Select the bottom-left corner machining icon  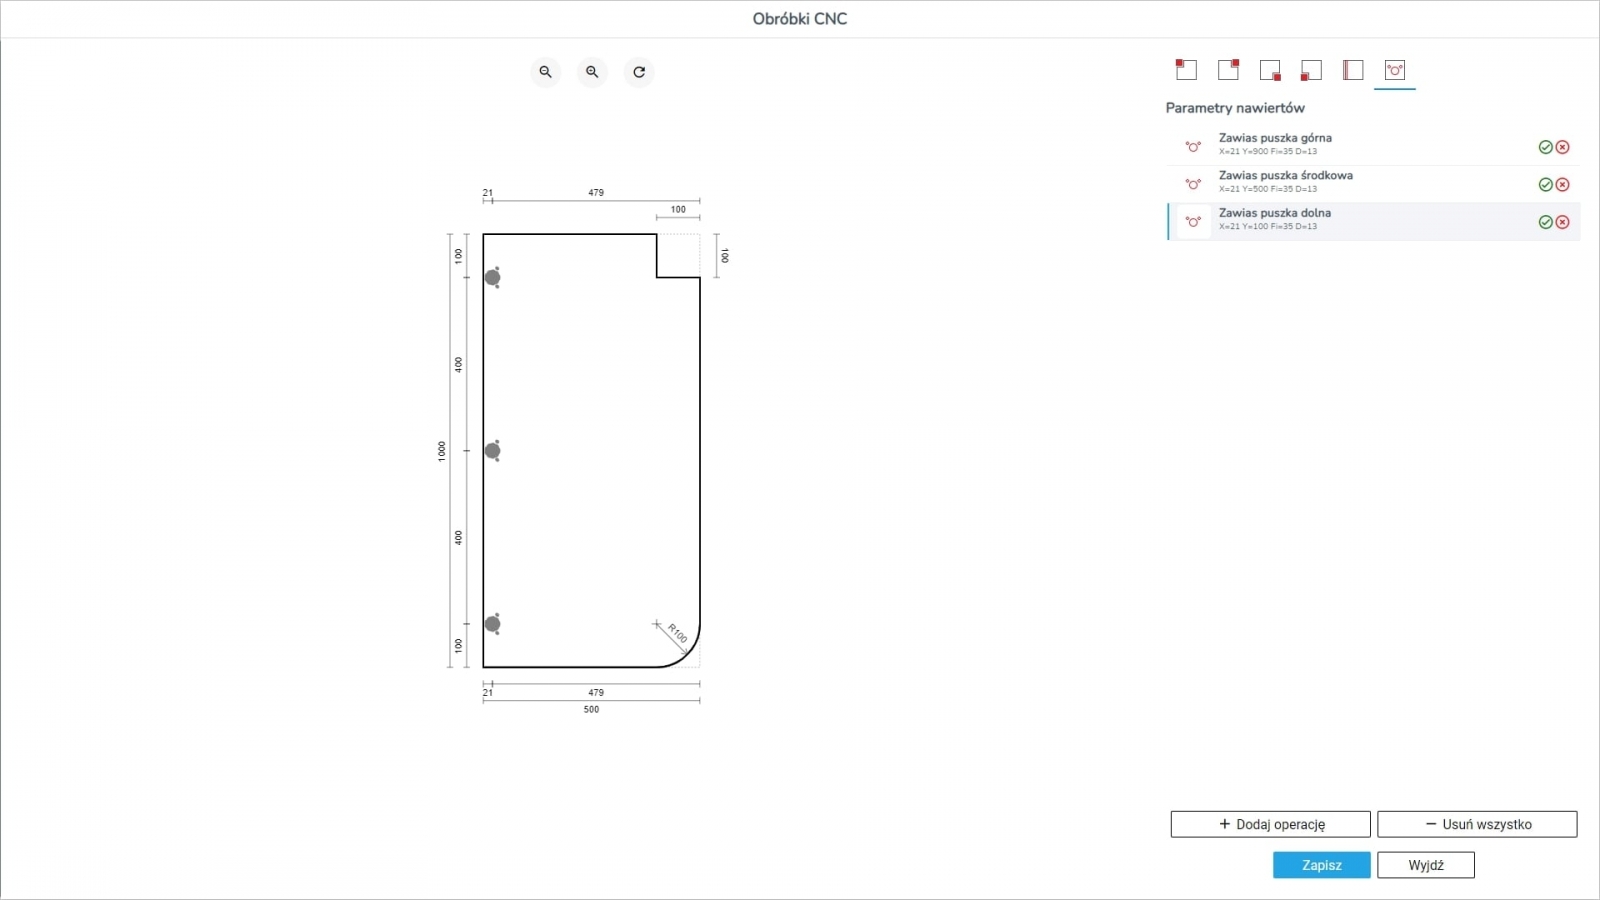pos(1311,70)
